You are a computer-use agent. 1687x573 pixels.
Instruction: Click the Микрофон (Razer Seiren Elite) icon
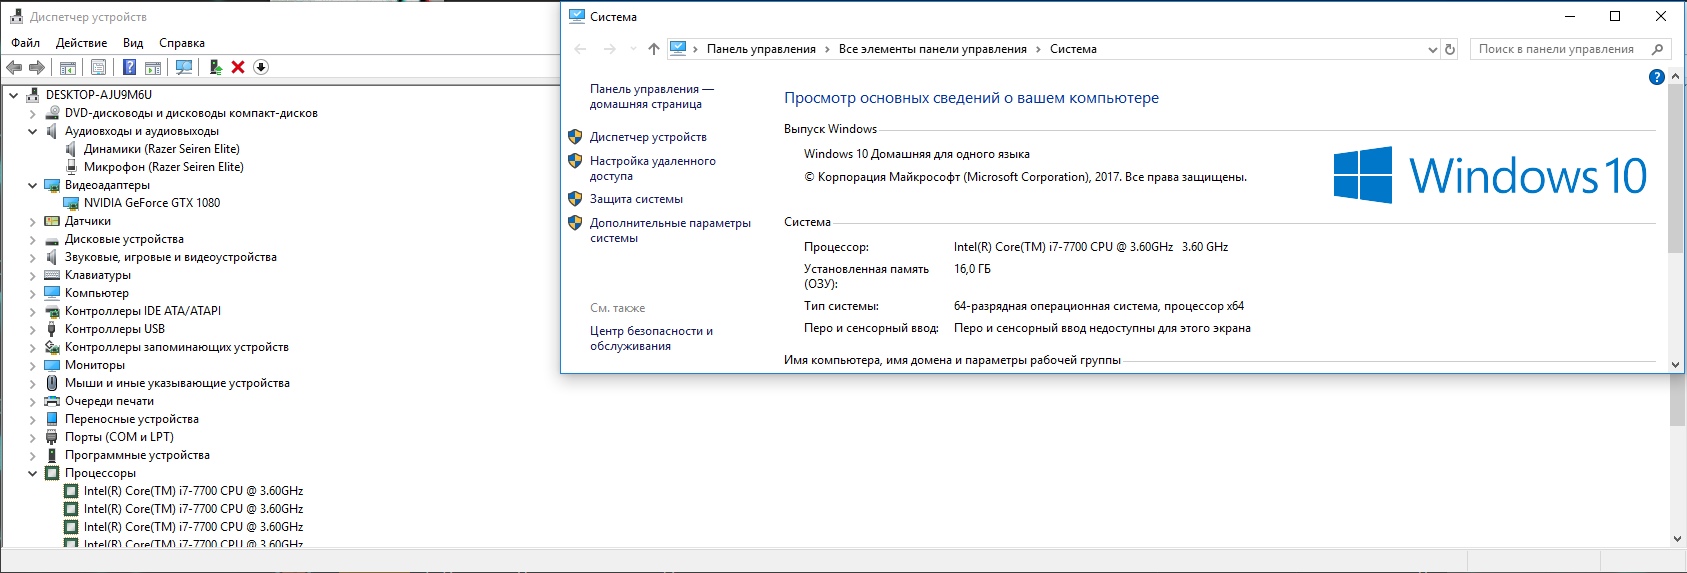click(x=71, y=167)
